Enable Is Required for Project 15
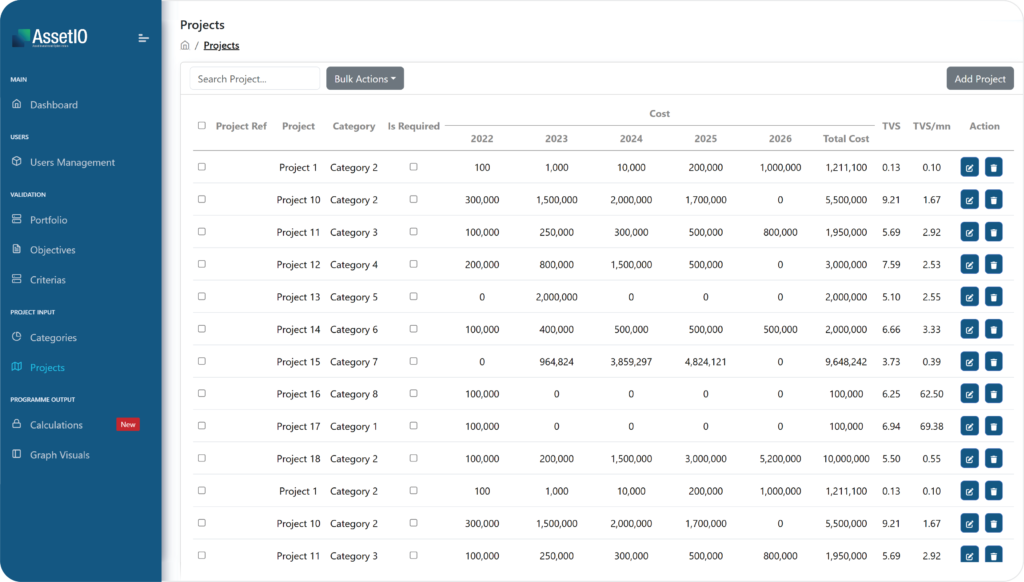The width and height of the screenshot is (1024, 582). pos(413,361)
